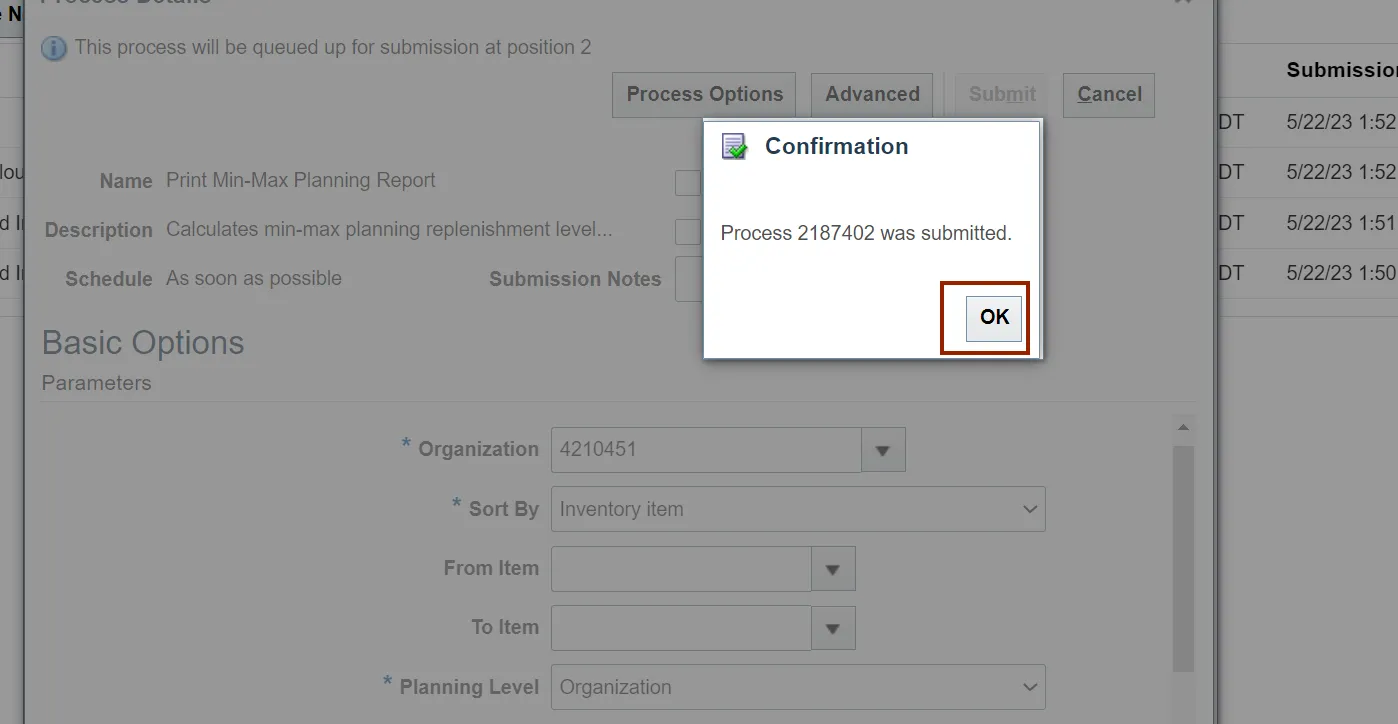This screenshot has width=1398, height=724.
Task: Click into the From Item text field
Action: point(680,569)
